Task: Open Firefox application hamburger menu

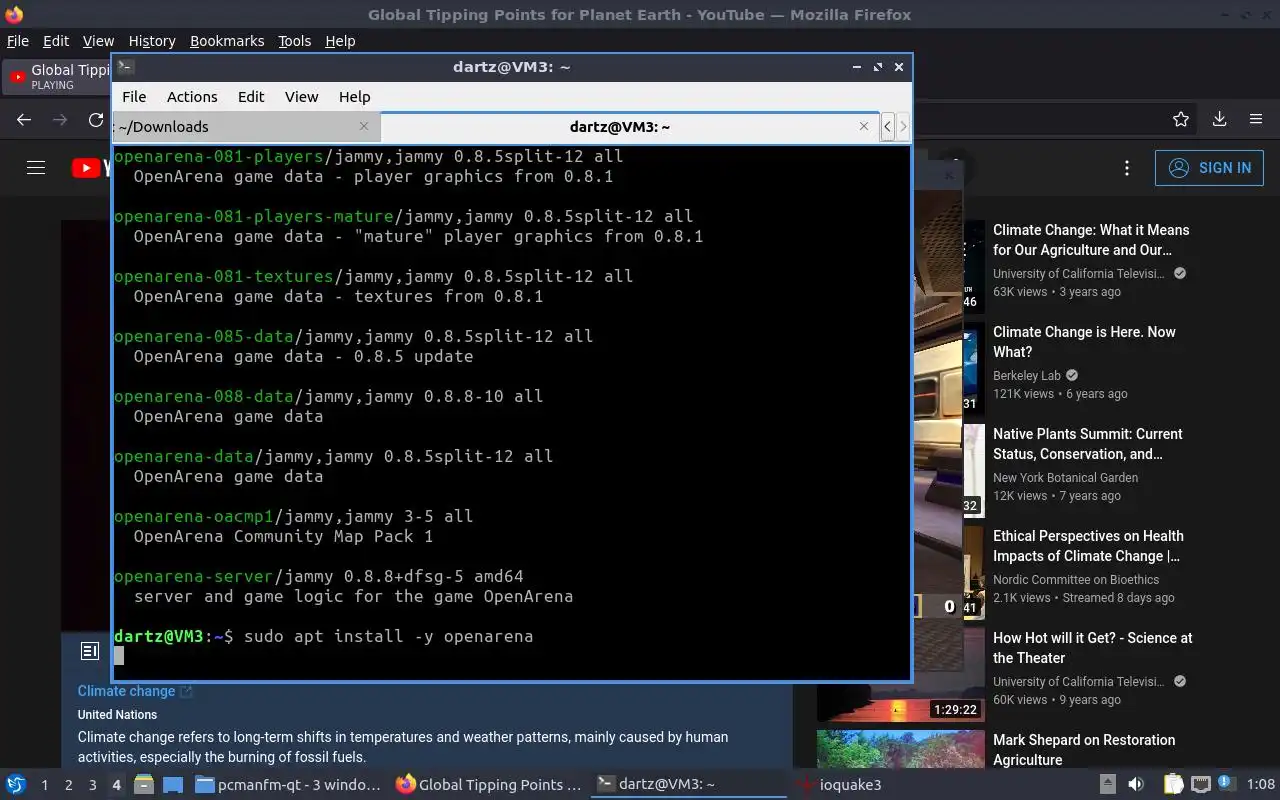Action: (1256, 120)
